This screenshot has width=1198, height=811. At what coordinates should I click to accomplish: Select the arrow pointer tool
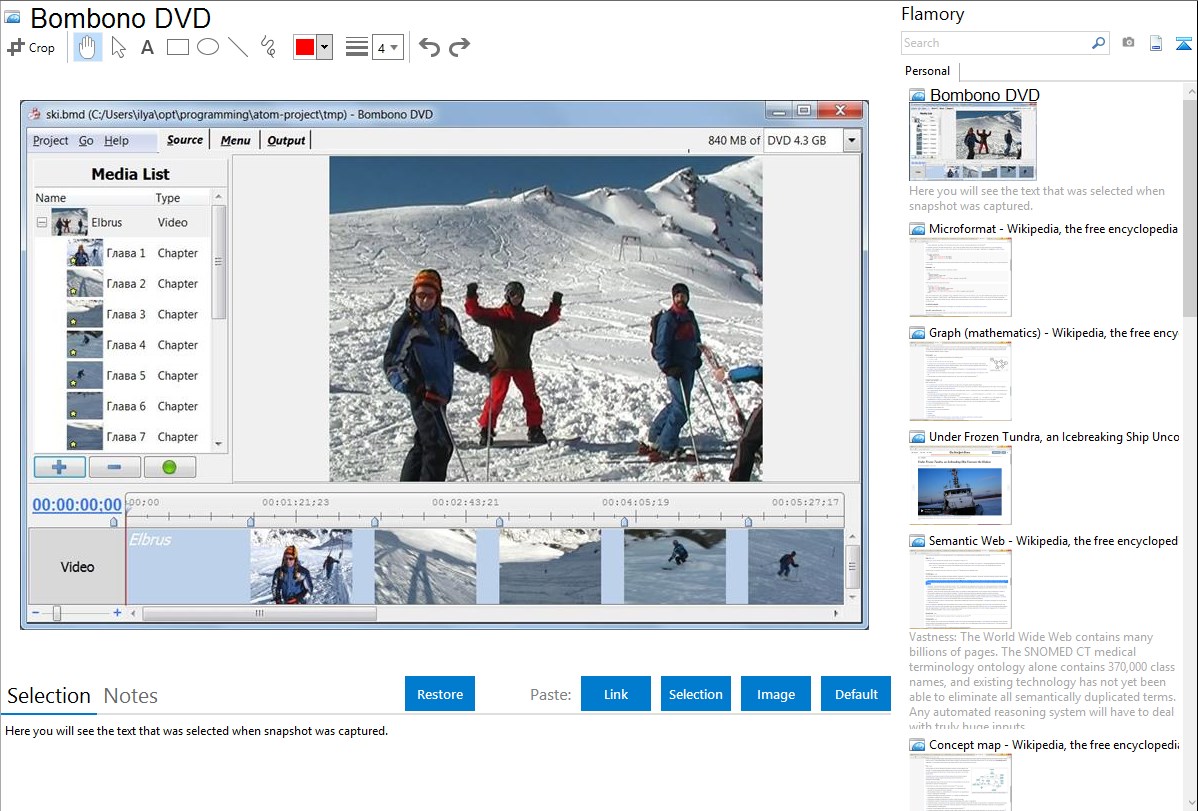pyautogui.click(x=118, y=47)
